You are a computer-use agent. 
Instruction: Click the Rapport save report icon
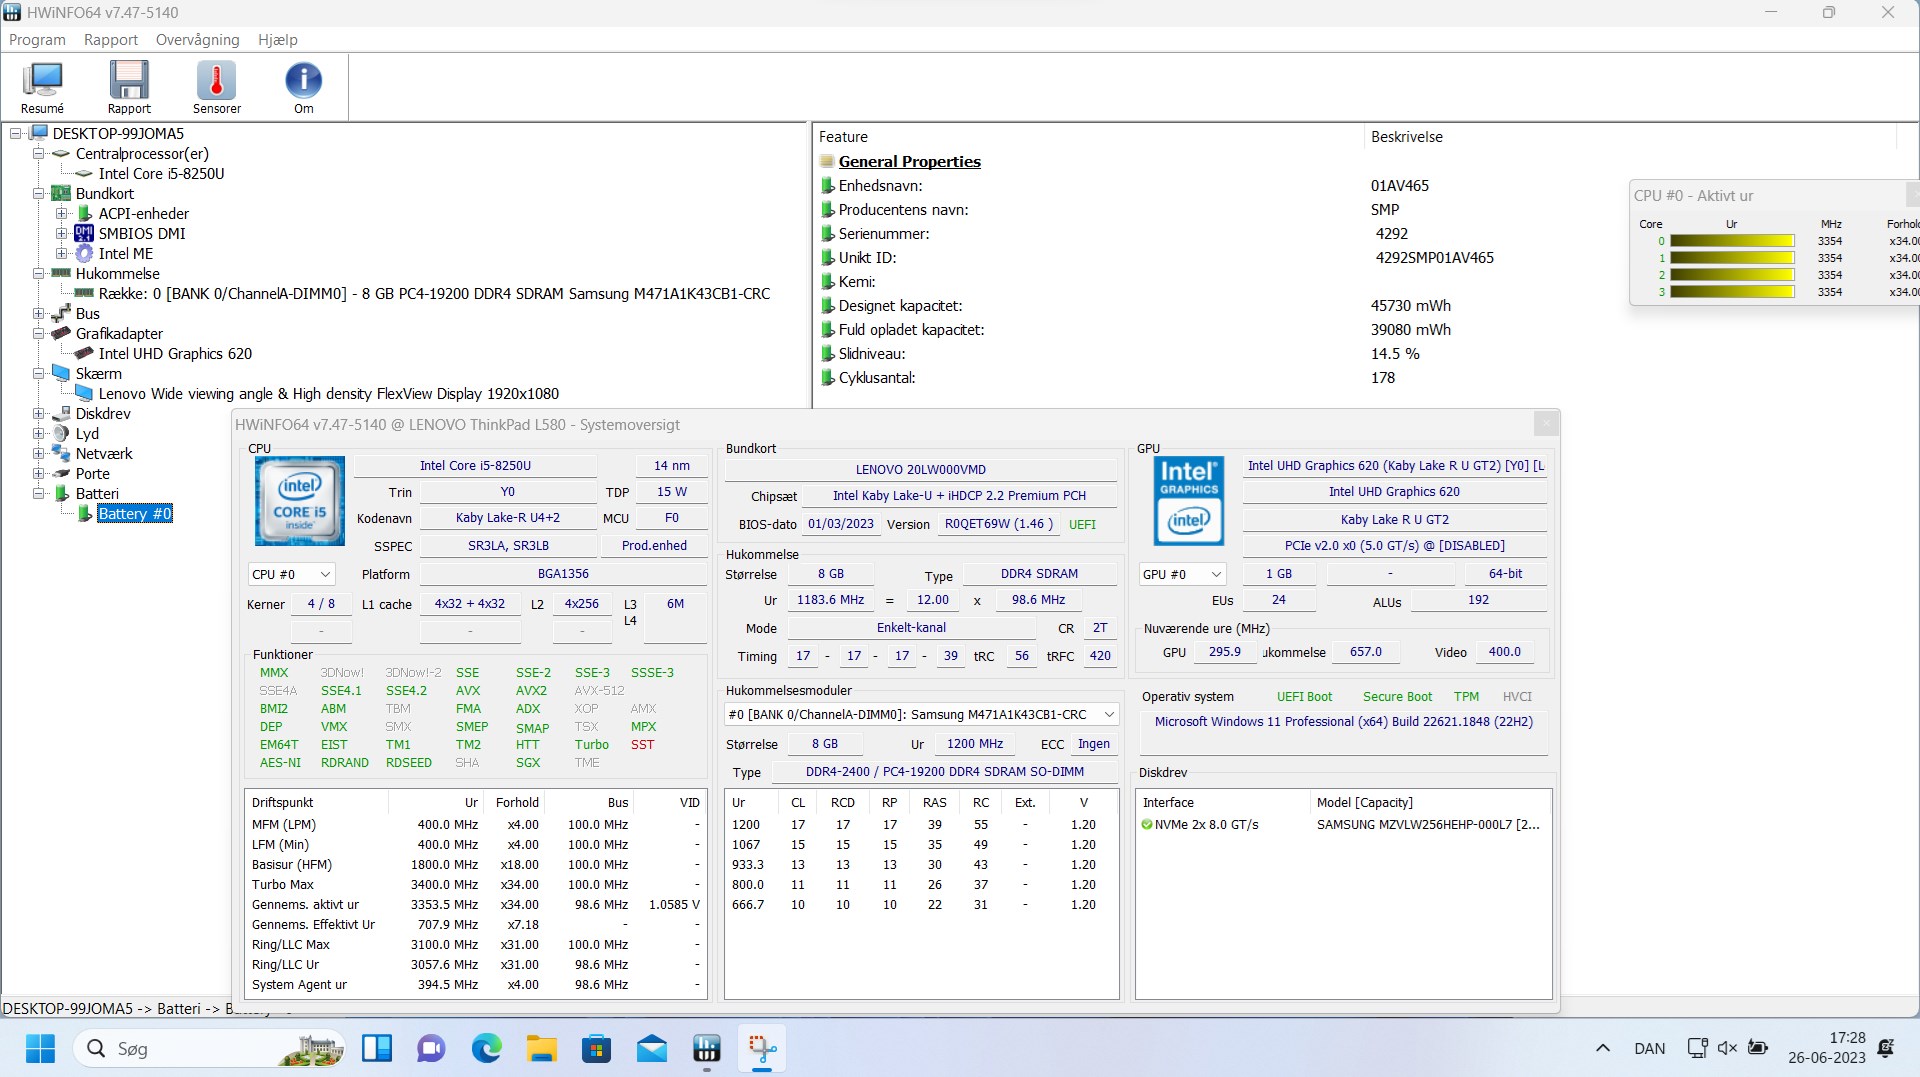(129, 88)
